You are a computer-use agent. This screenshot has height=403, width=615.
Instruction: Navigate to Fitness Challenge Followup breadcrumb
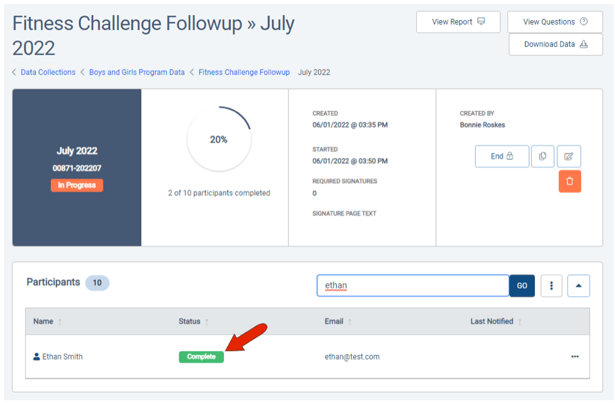click(x=244, y=72)
